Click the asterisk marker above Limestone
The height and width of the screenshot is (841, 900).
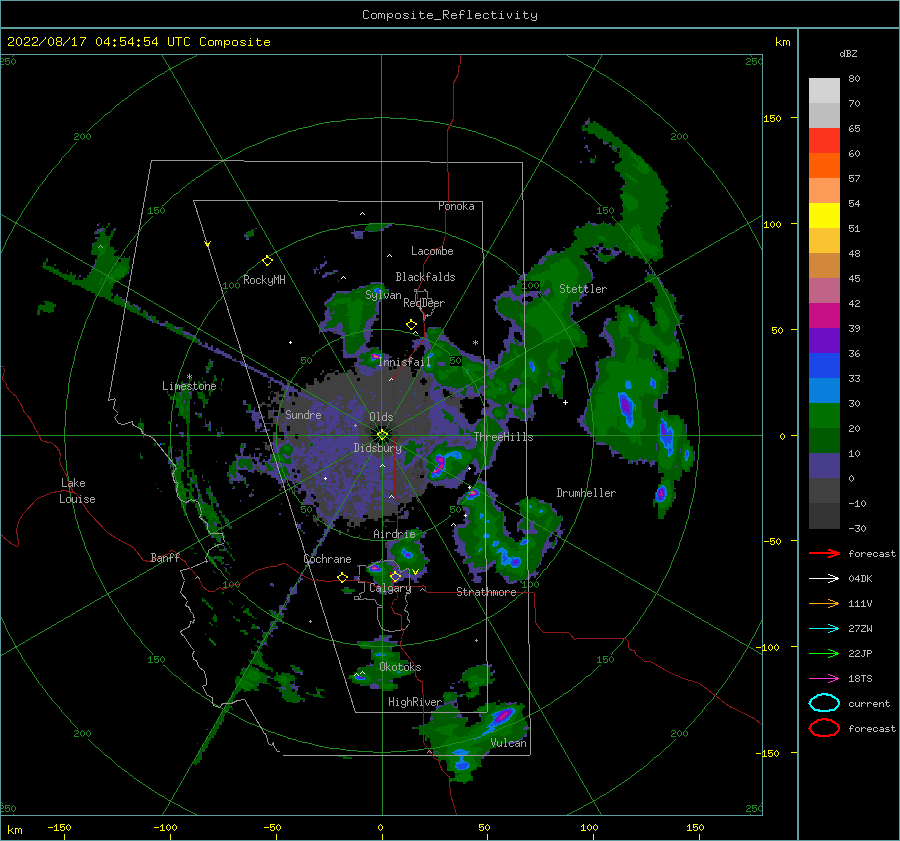189,377
